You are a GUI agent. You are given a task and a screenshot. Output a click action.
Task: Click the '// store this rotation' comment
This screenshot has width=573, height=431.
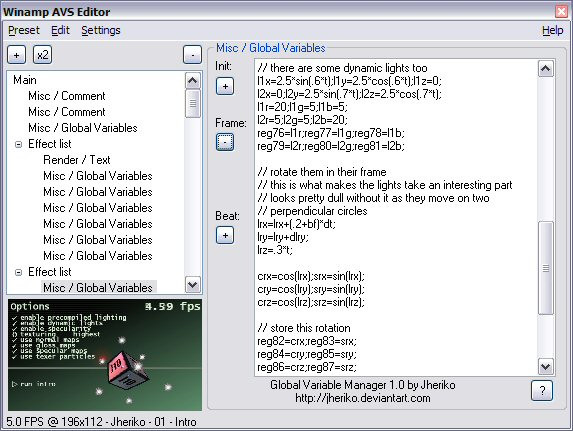304,328
